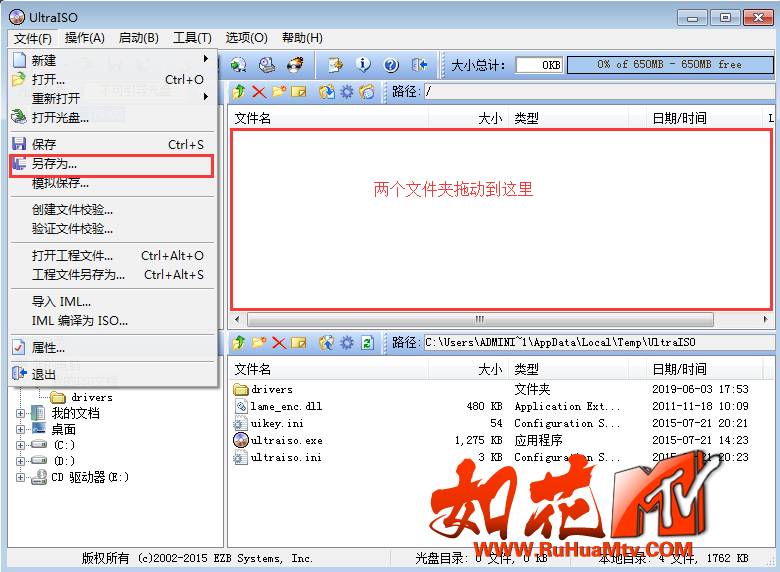
Task: Click the Exit door icon in the toolbar
Action: click(x=419, y=65)
